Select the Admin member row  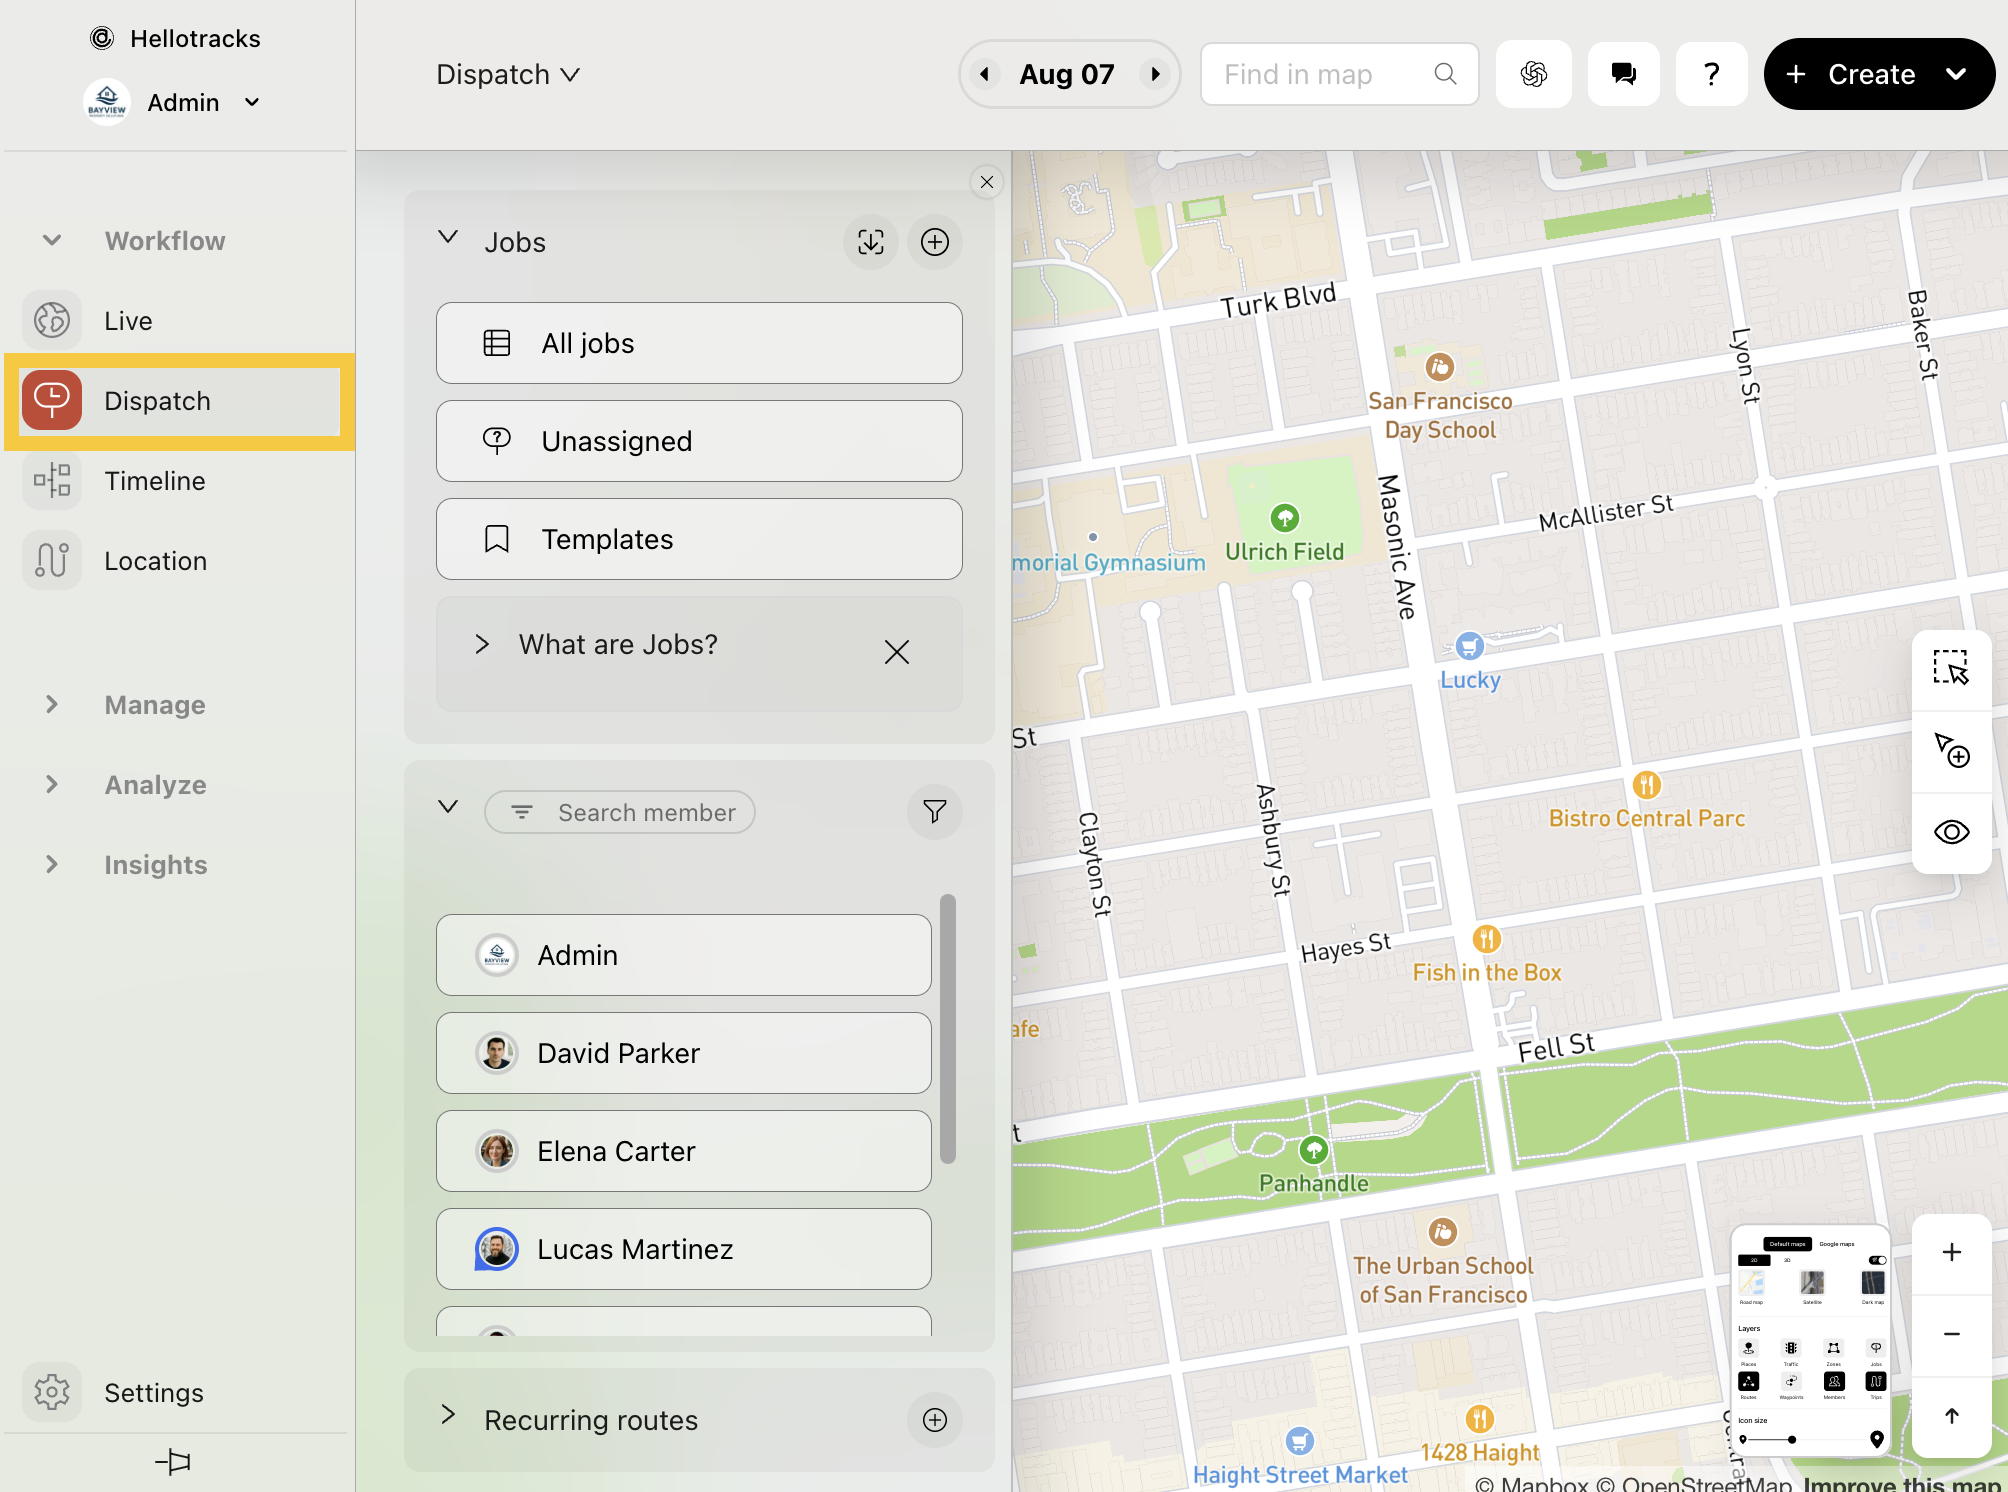click(x=684, y=955)
